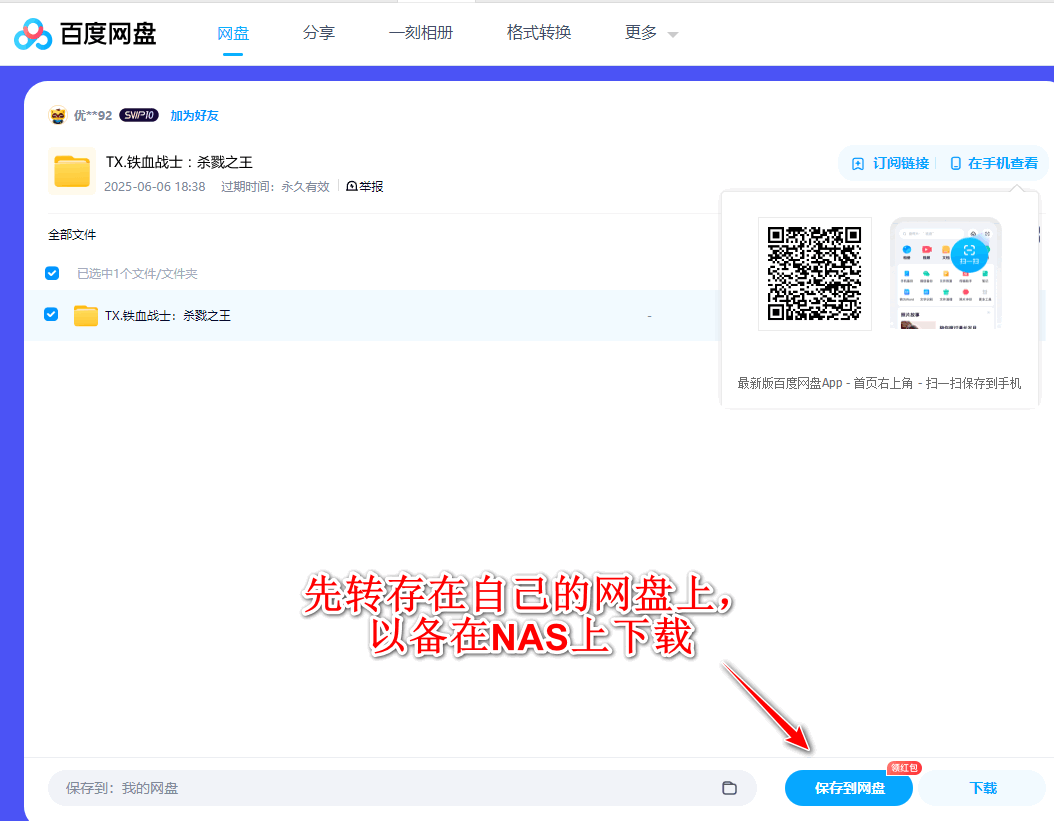Click the SVIP10 membership badge
Image resolution: width=1054 pixels, height=821 pixels.
coord(139,116)
